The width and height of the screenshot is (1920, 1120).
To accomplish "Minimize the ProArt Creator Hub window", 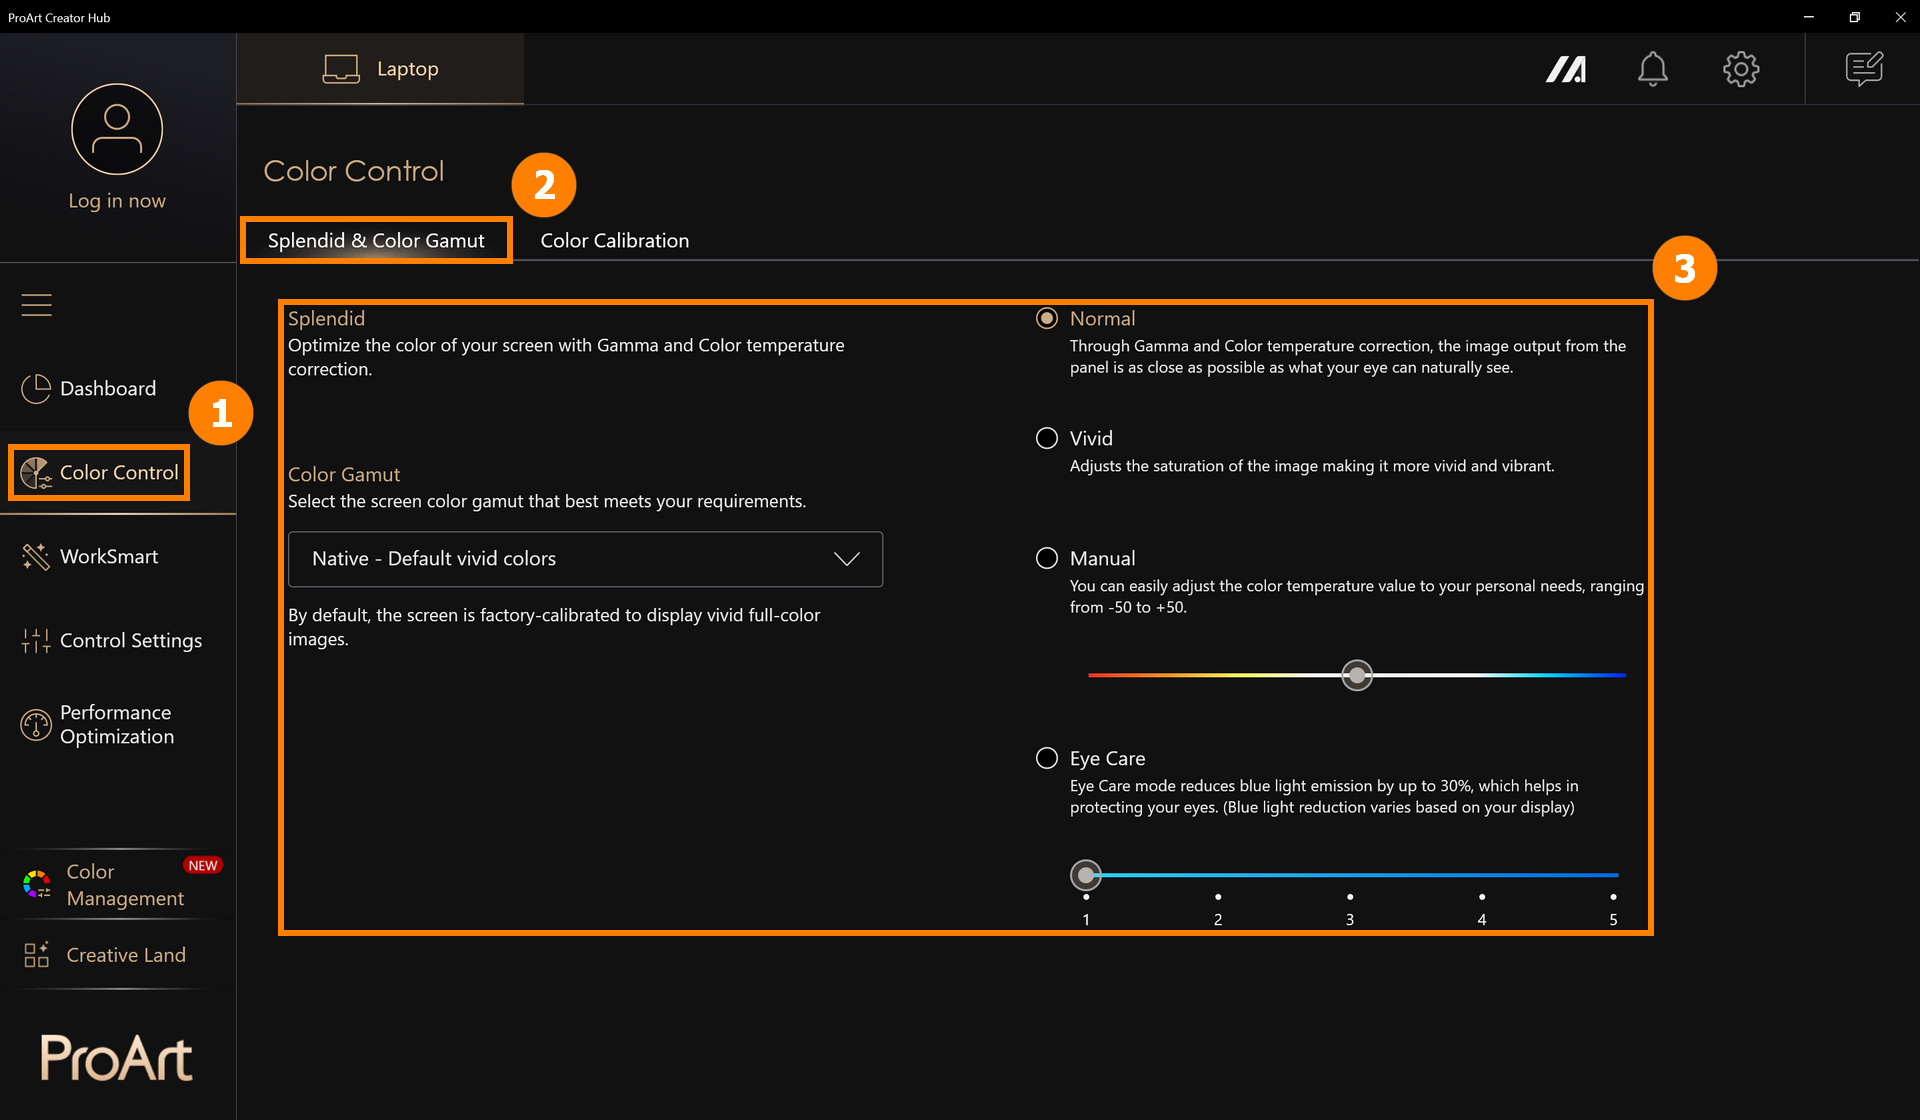I will point(1808,17).
